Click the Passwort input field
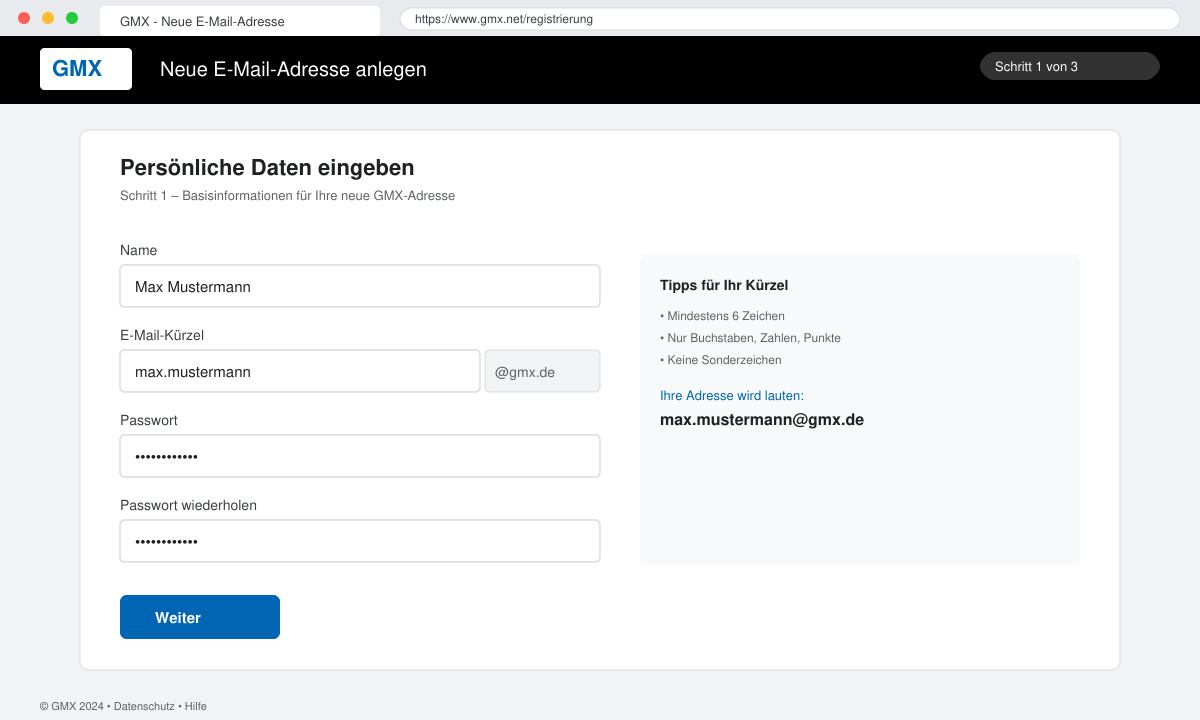This screenshot has width=1200, height=720. (360, 456)
